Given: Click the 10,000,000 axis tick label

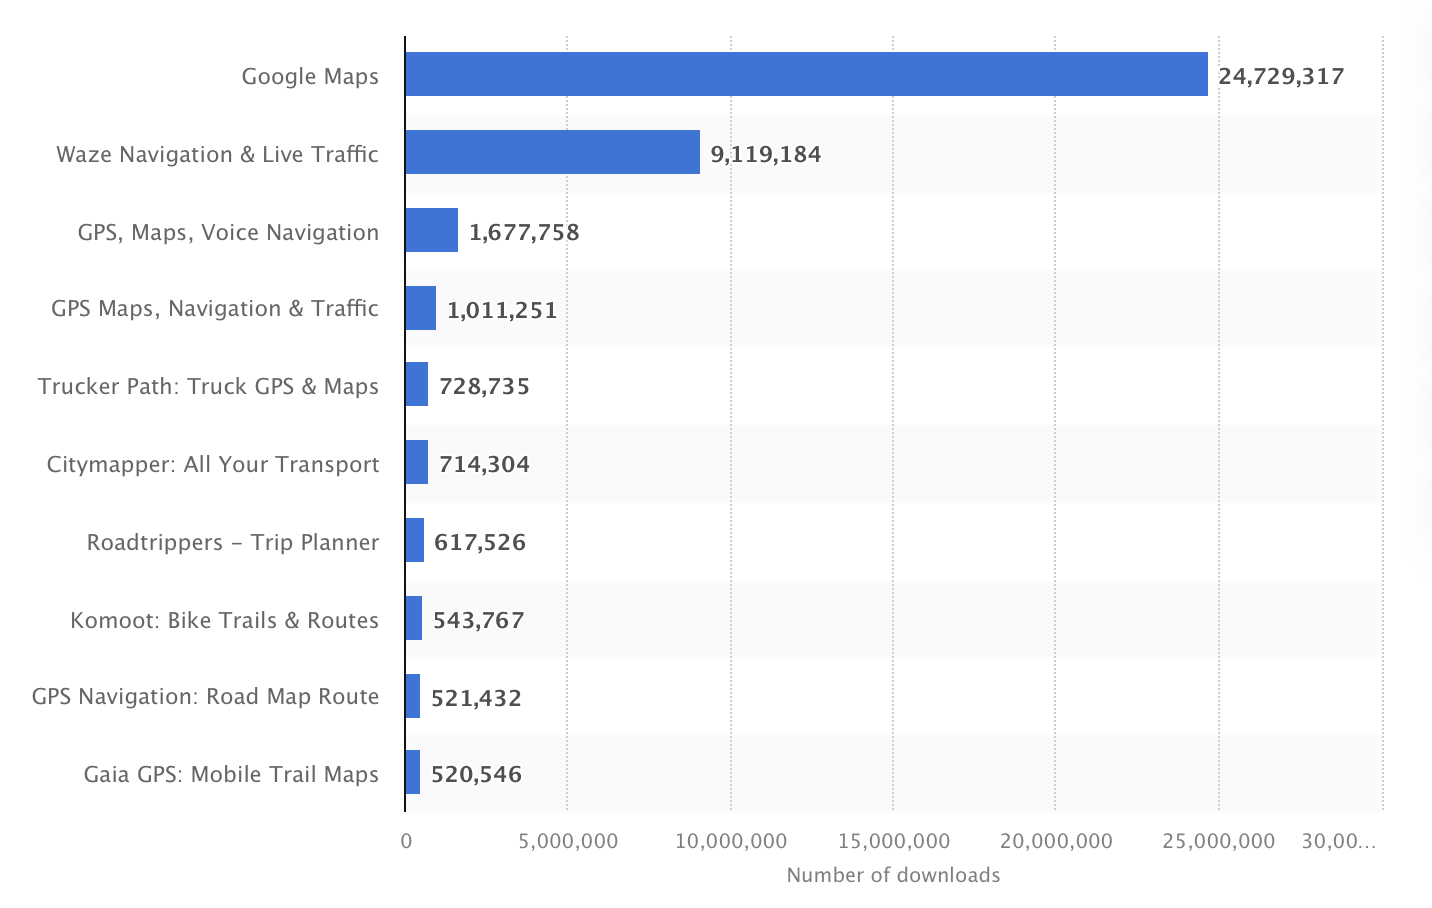Looking at the screenshot, I should (x=731, y=841).
